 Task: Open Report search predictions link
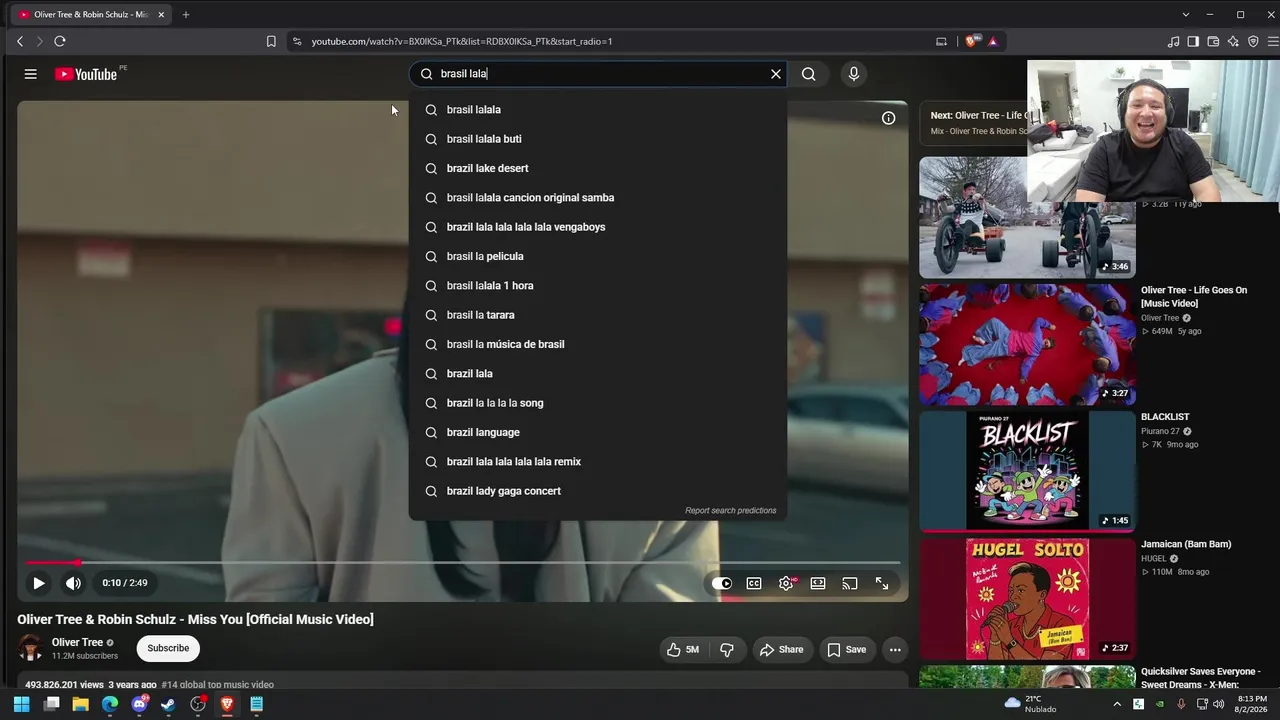click(x=730, y=510)
